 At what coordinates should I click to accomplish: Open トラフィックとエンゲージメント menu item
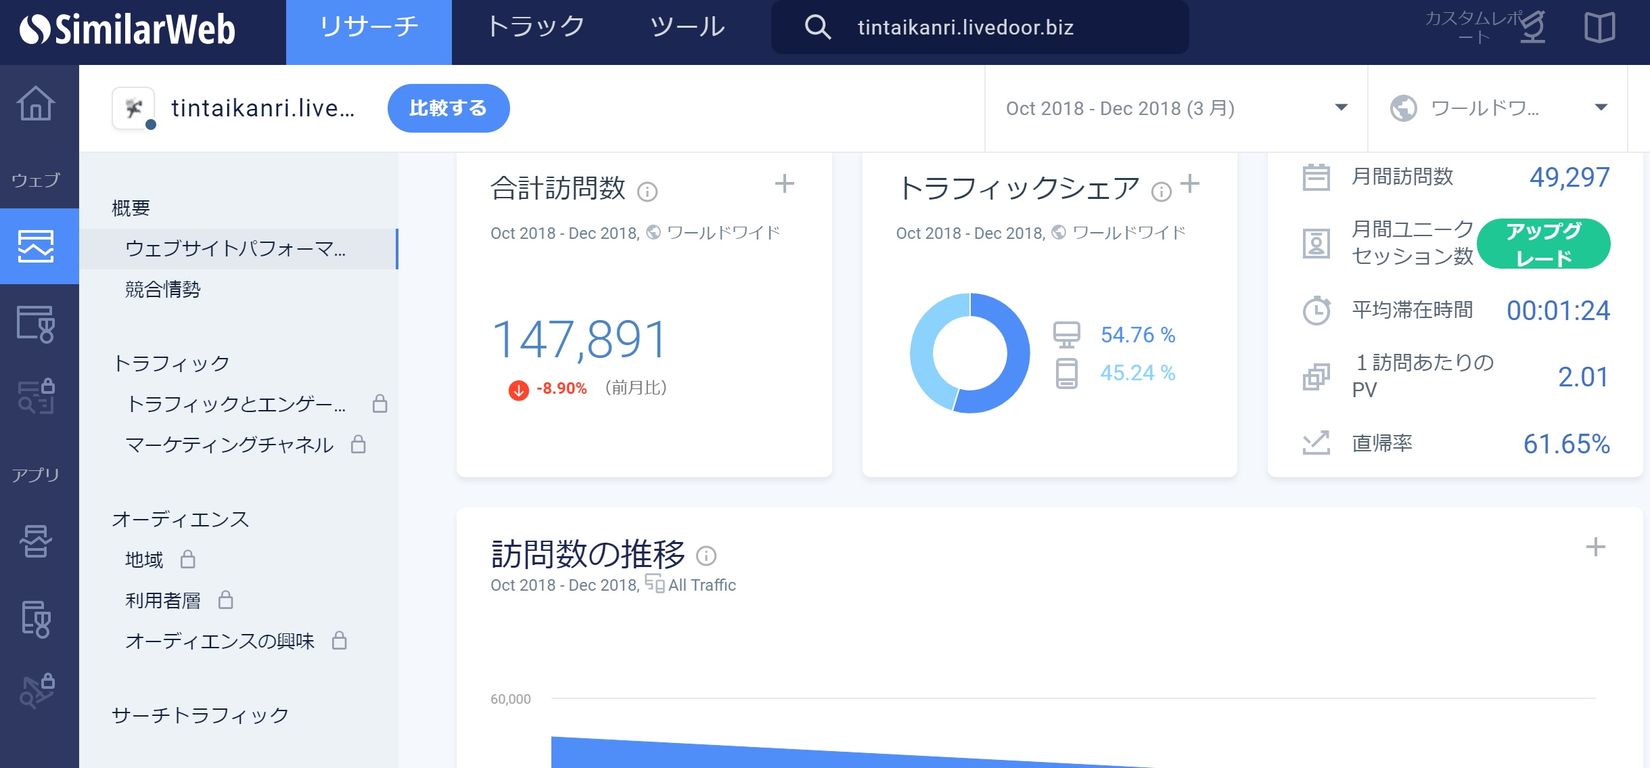[x=236, y=404]
